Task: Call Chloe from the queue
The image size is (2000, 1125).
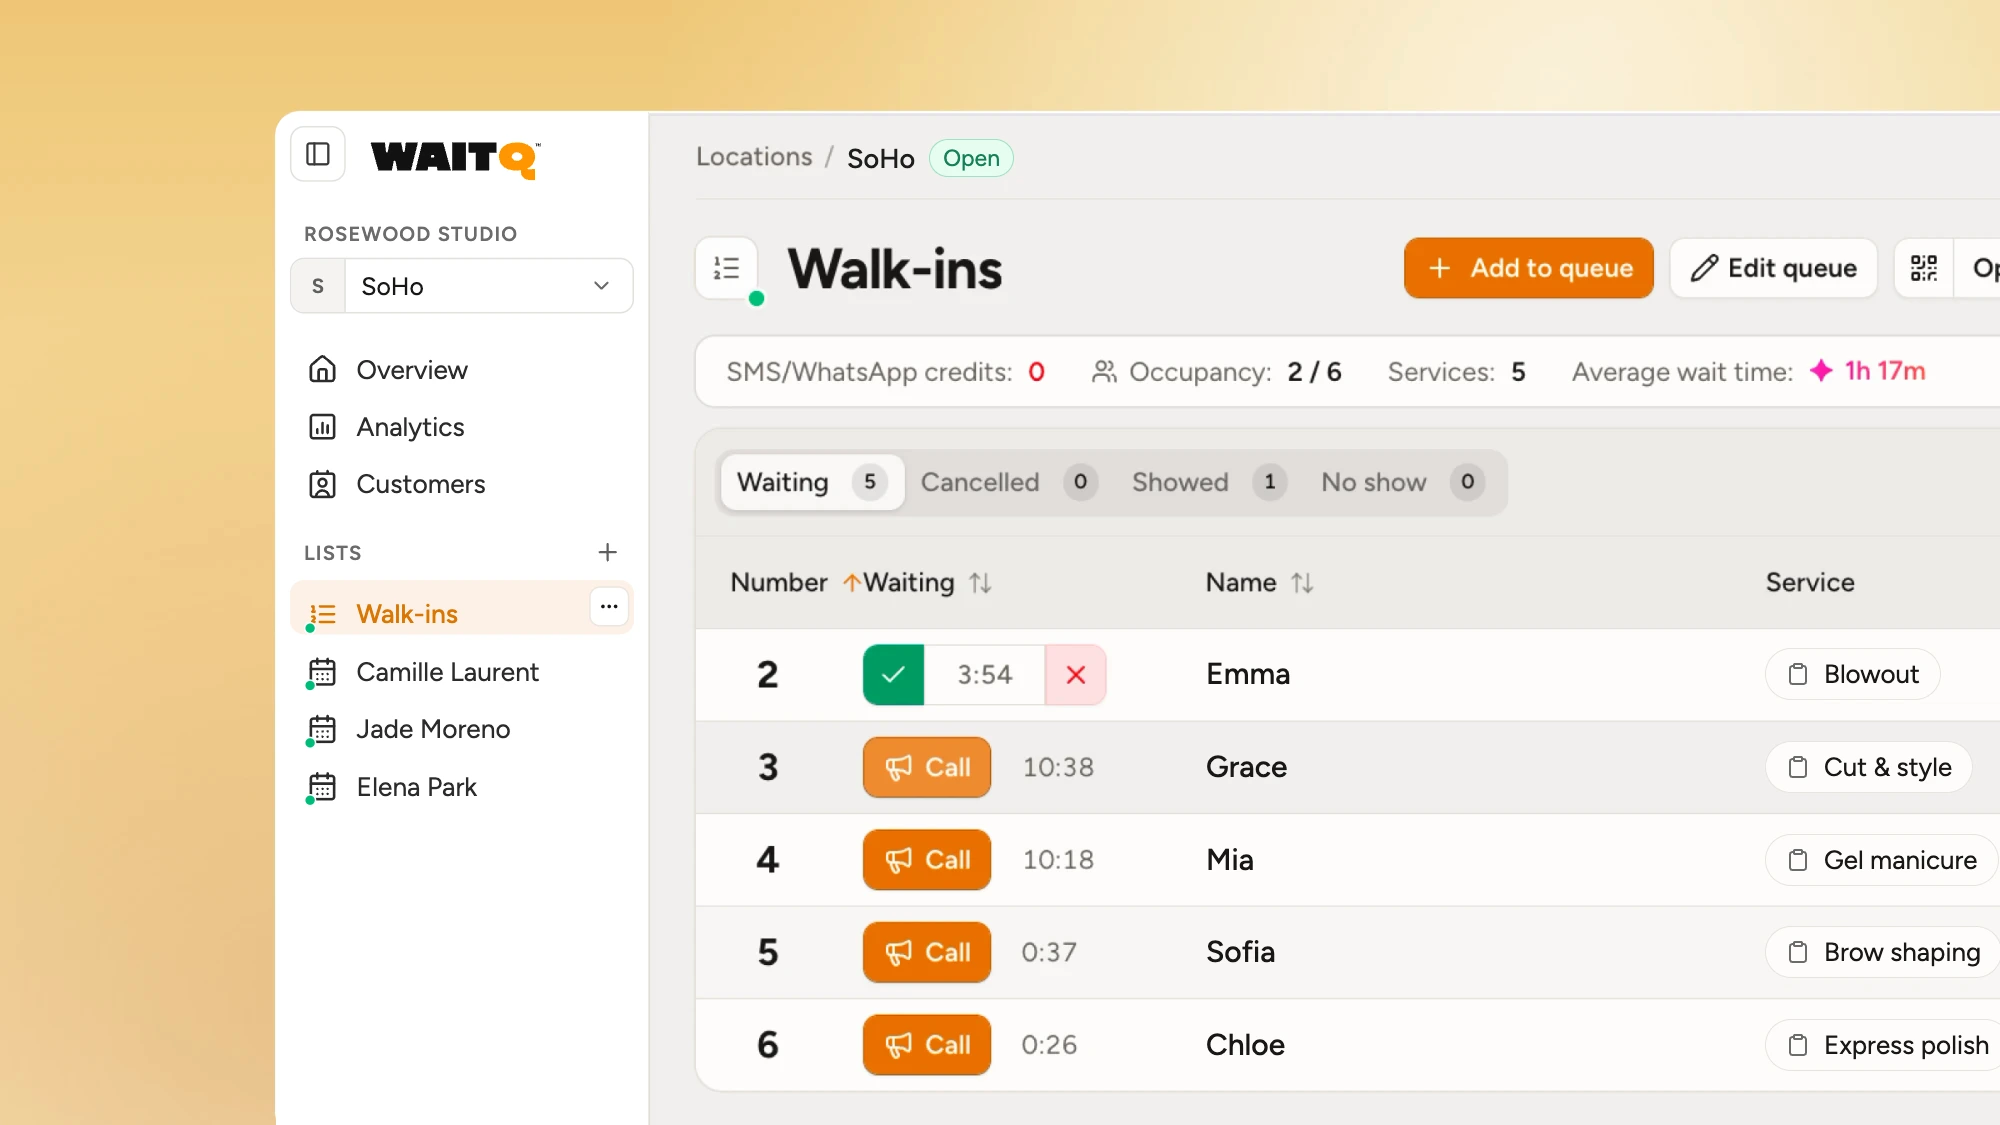Action: [927, 1045]
